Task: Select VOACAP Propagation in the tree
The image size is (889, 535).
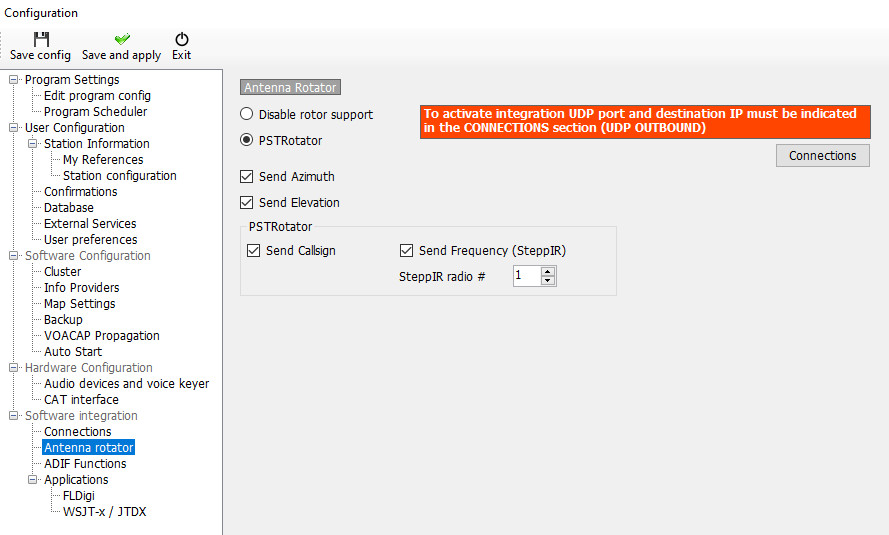Action: click(x=101, y=336)
